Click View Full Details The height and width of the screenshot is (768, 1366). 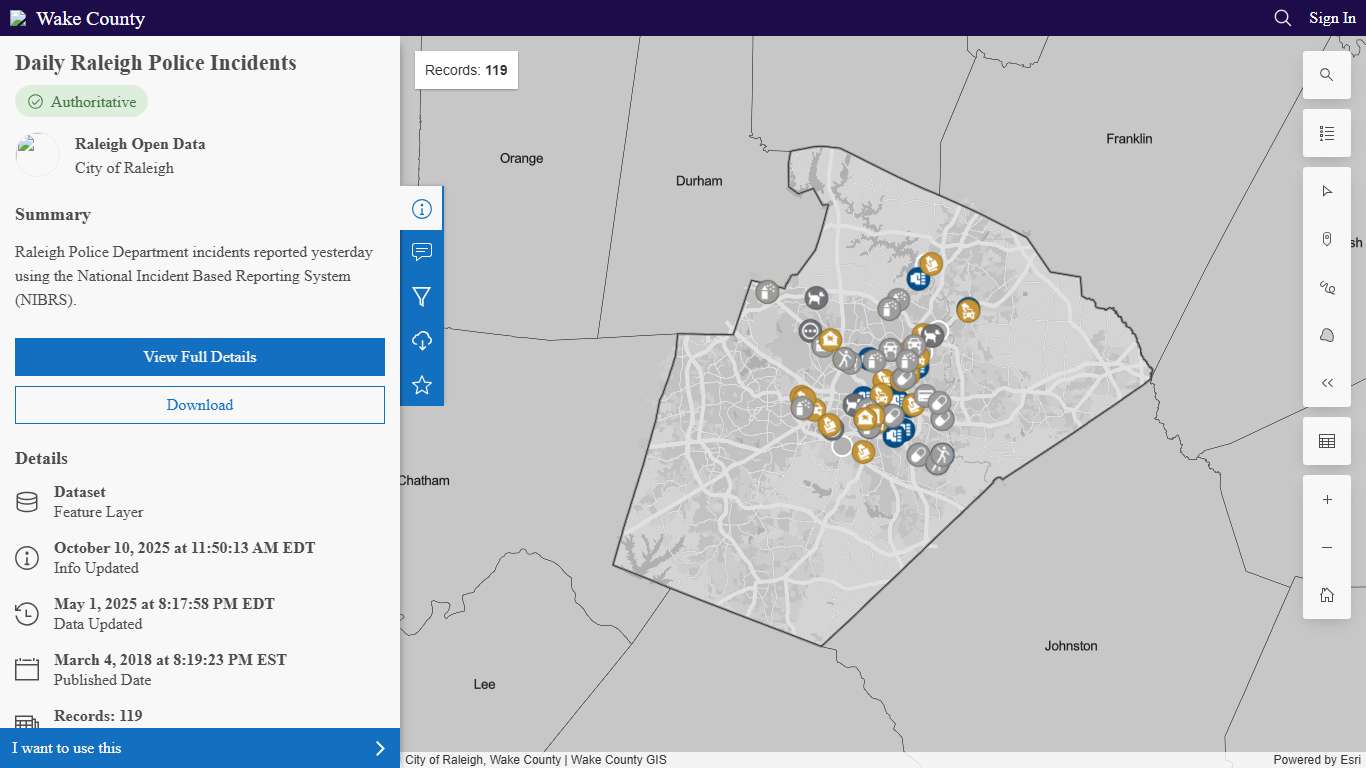coord(199,356)
